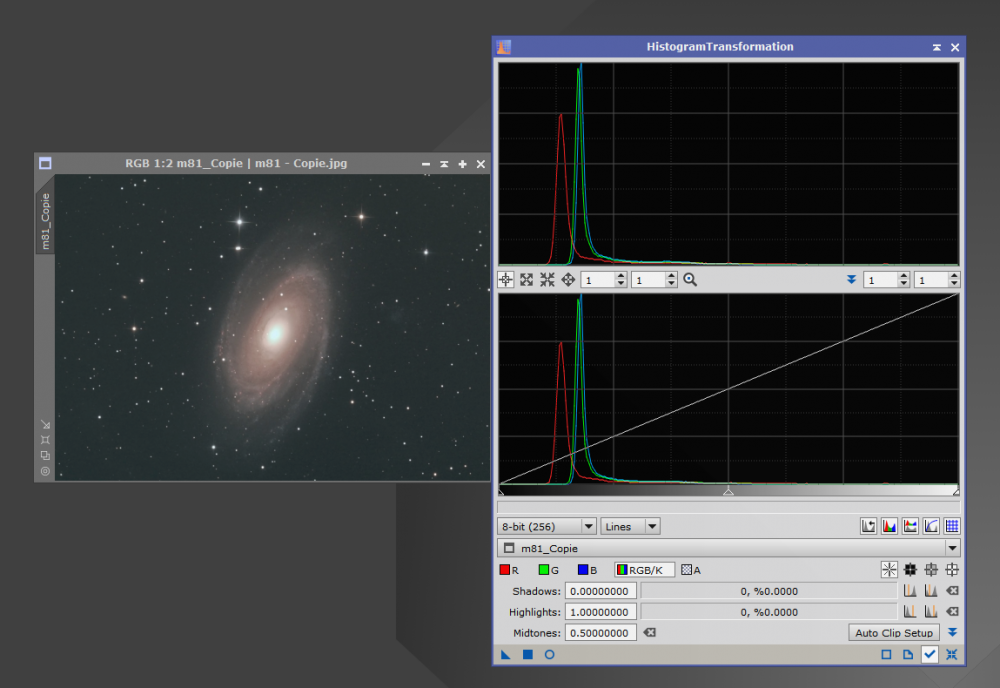Screen dimensions: 1000x688
Task: Reset the Midtones value with its clear icon
Action: pos(649,633)
